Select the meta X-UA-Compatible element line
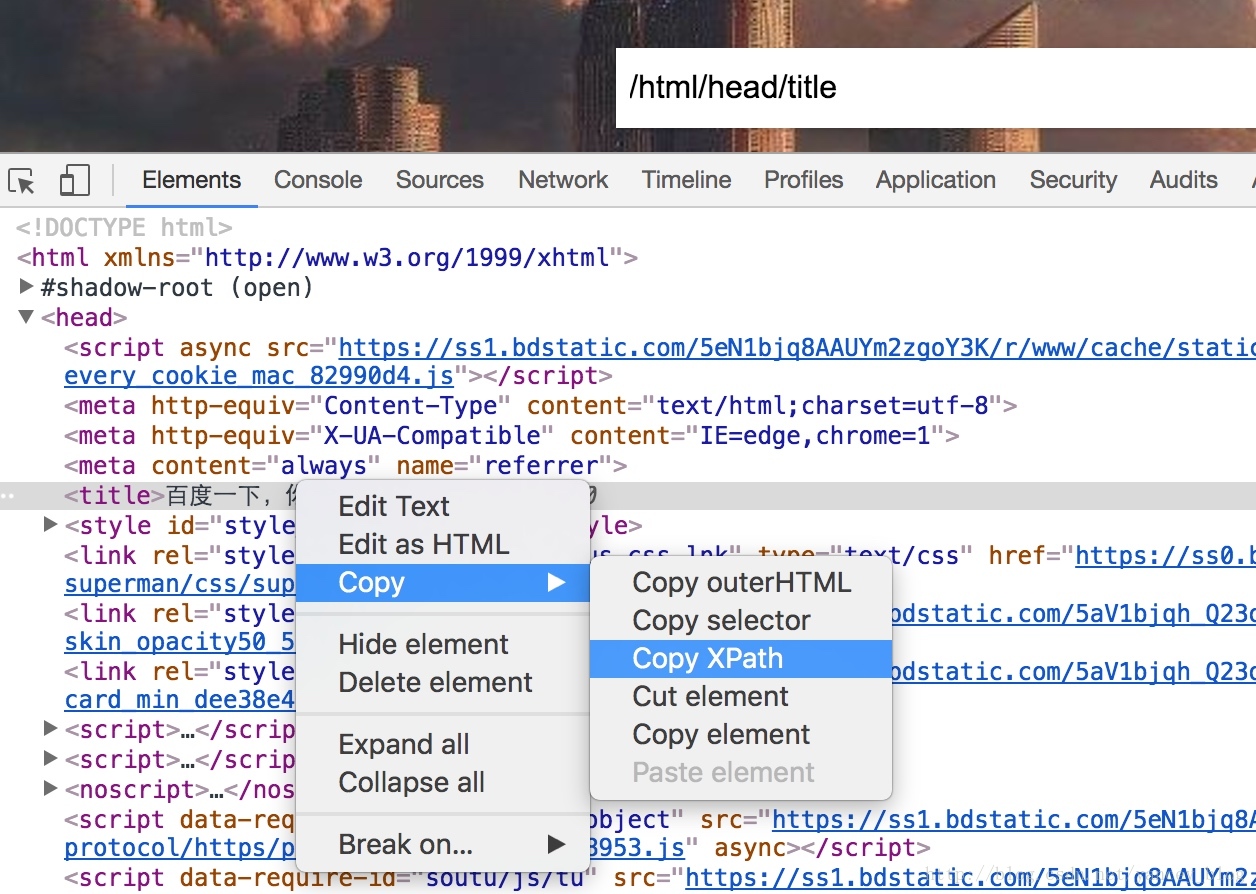The width and height of the screenshot is (1256, 894). (512, 435)
